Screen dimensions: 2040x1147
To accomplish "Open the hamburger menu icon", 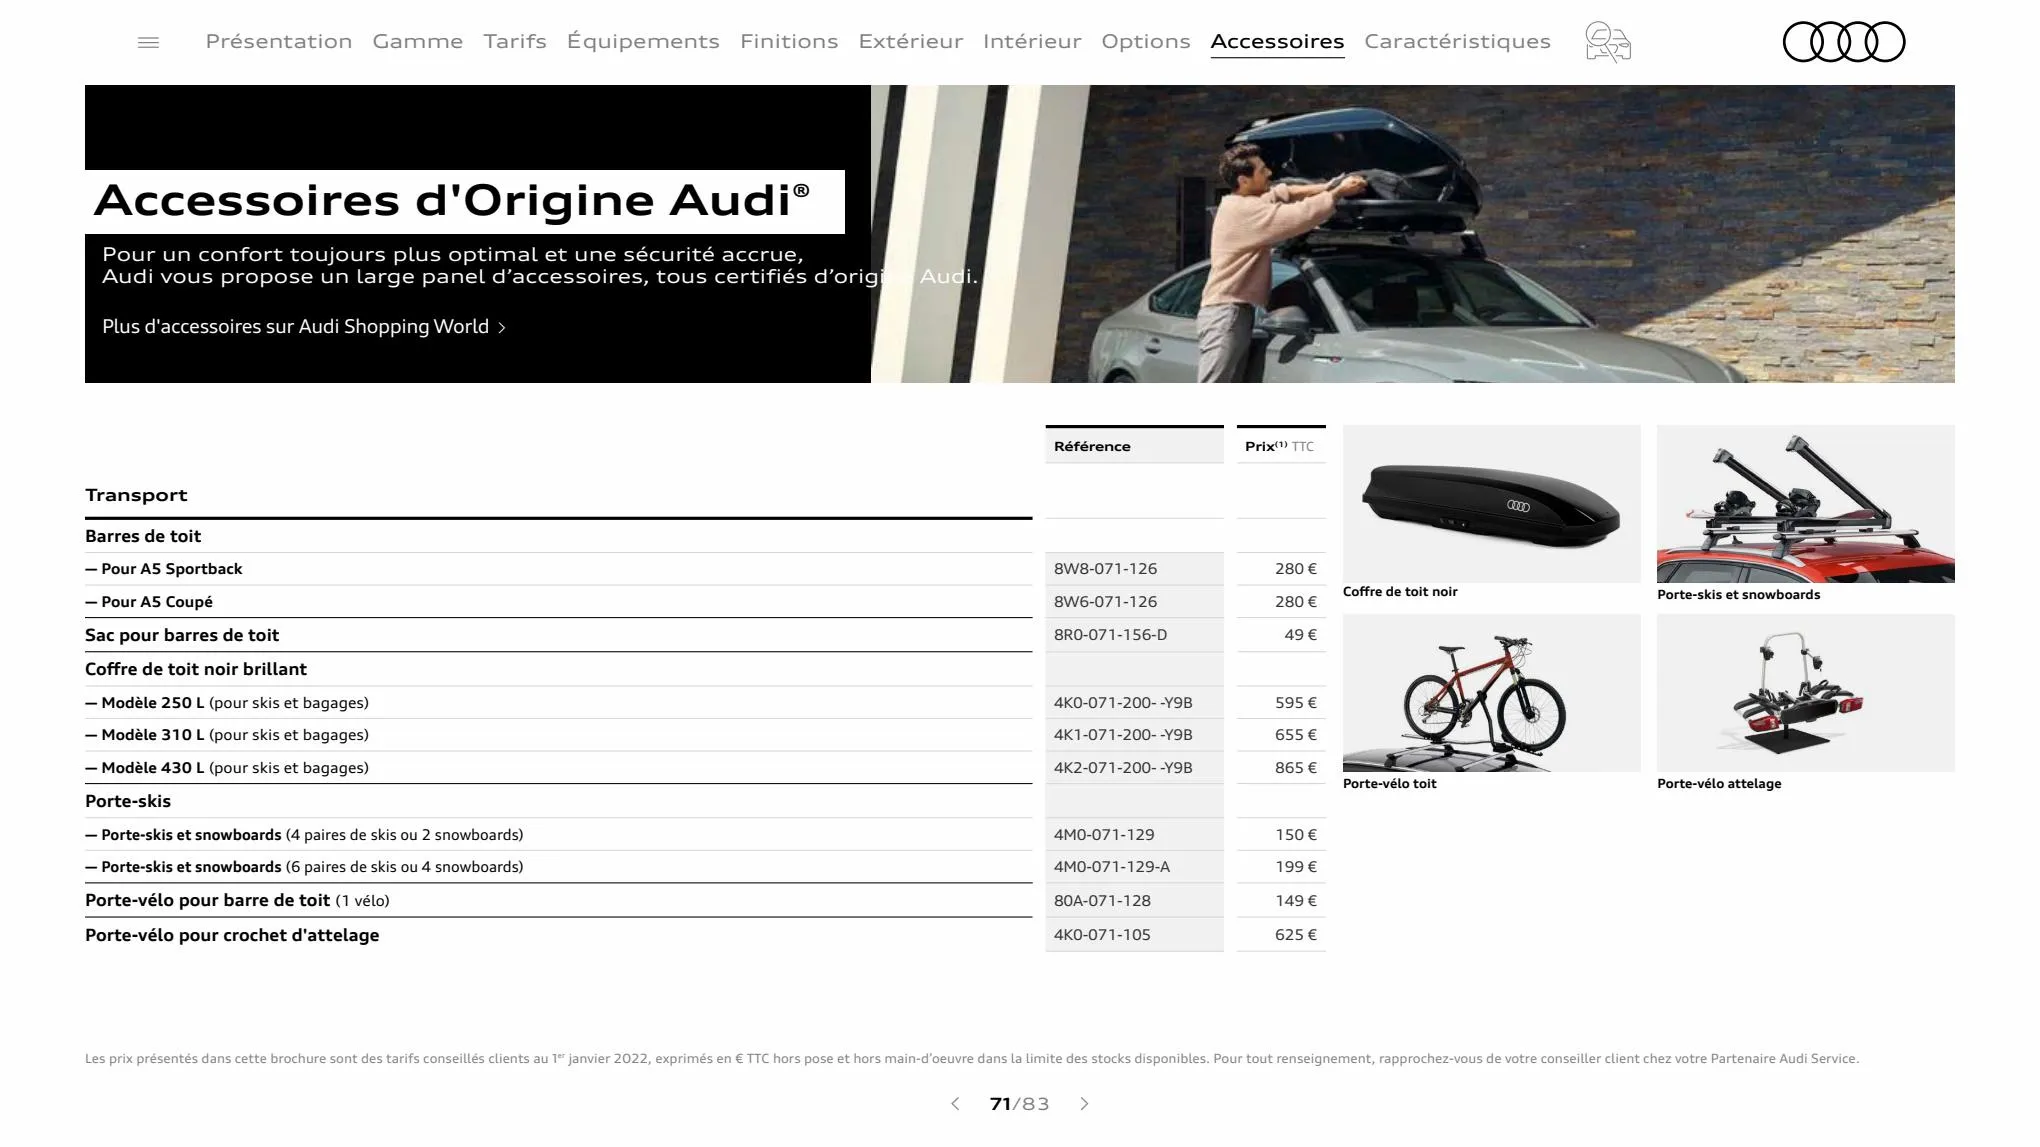I will [x=147, y=42].
